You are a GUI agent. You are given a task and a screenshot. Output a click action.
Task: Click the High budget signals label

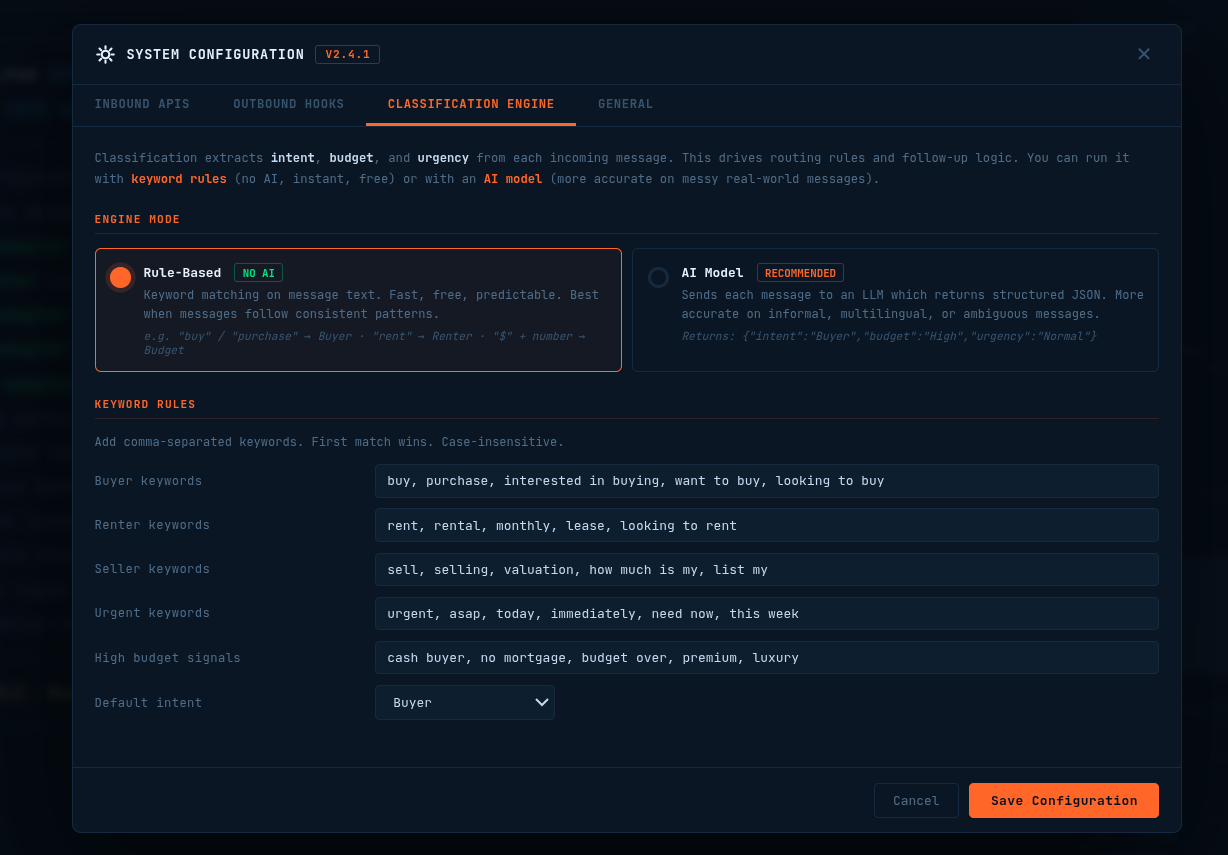(x=168, y=658)
